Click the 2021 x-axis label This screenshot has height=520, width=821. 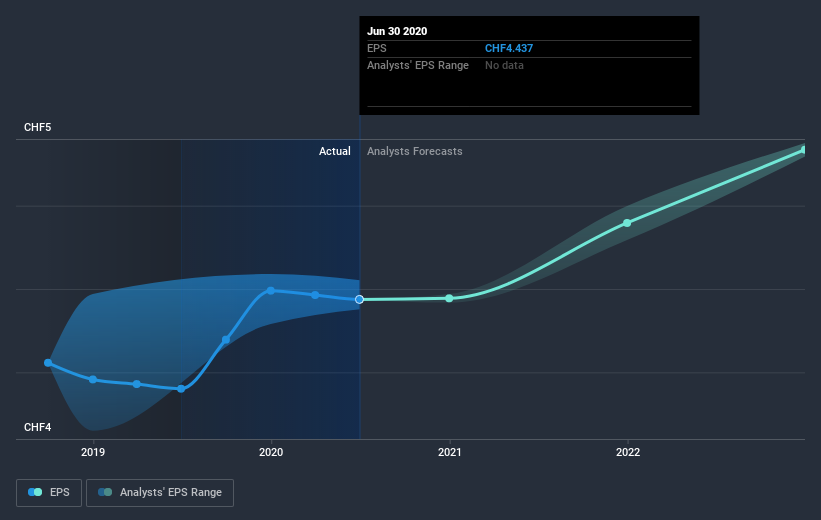(450, 452)
